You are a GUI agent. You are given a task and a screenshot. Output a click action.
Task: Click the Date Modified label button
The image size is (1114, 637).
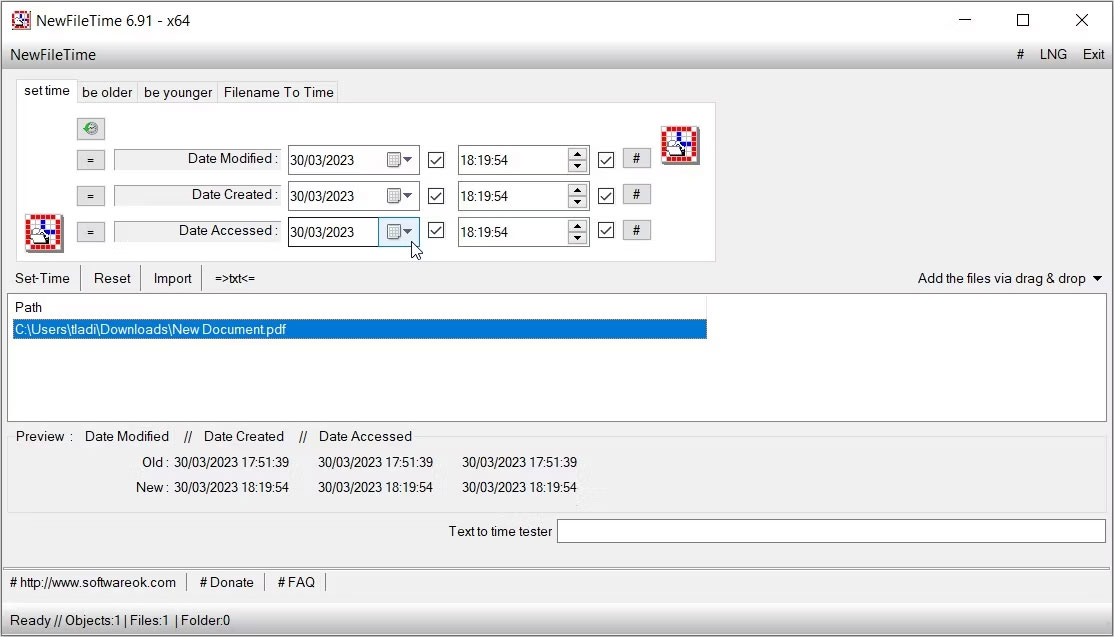[198, 159]
